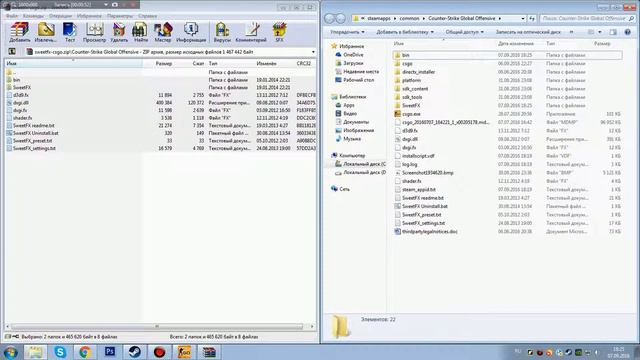Open the Explorer address bar history dropdown
640x360 pixels.
pyautogui.click(x=522, y=18)
